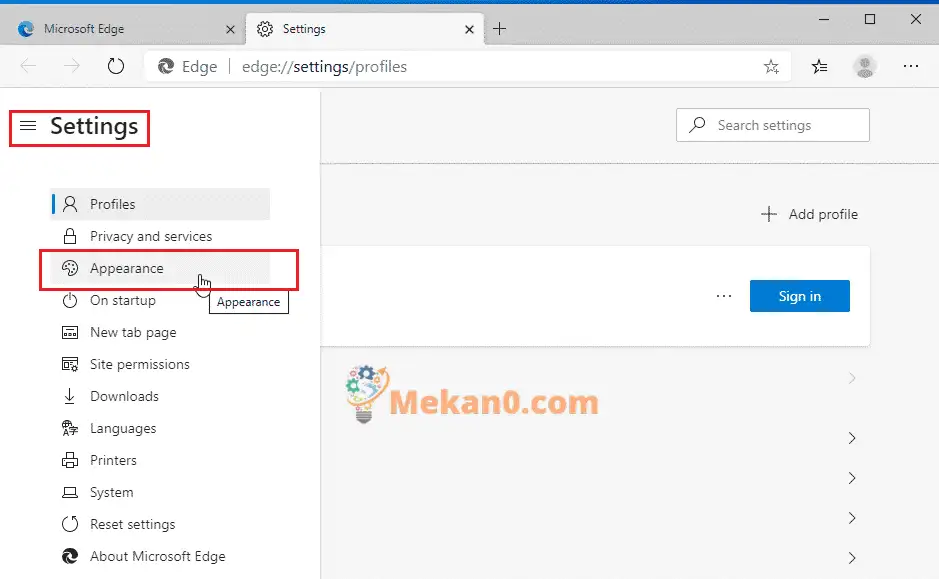
Task: Click the Appearance palette icon
Action: pos(70,268)
